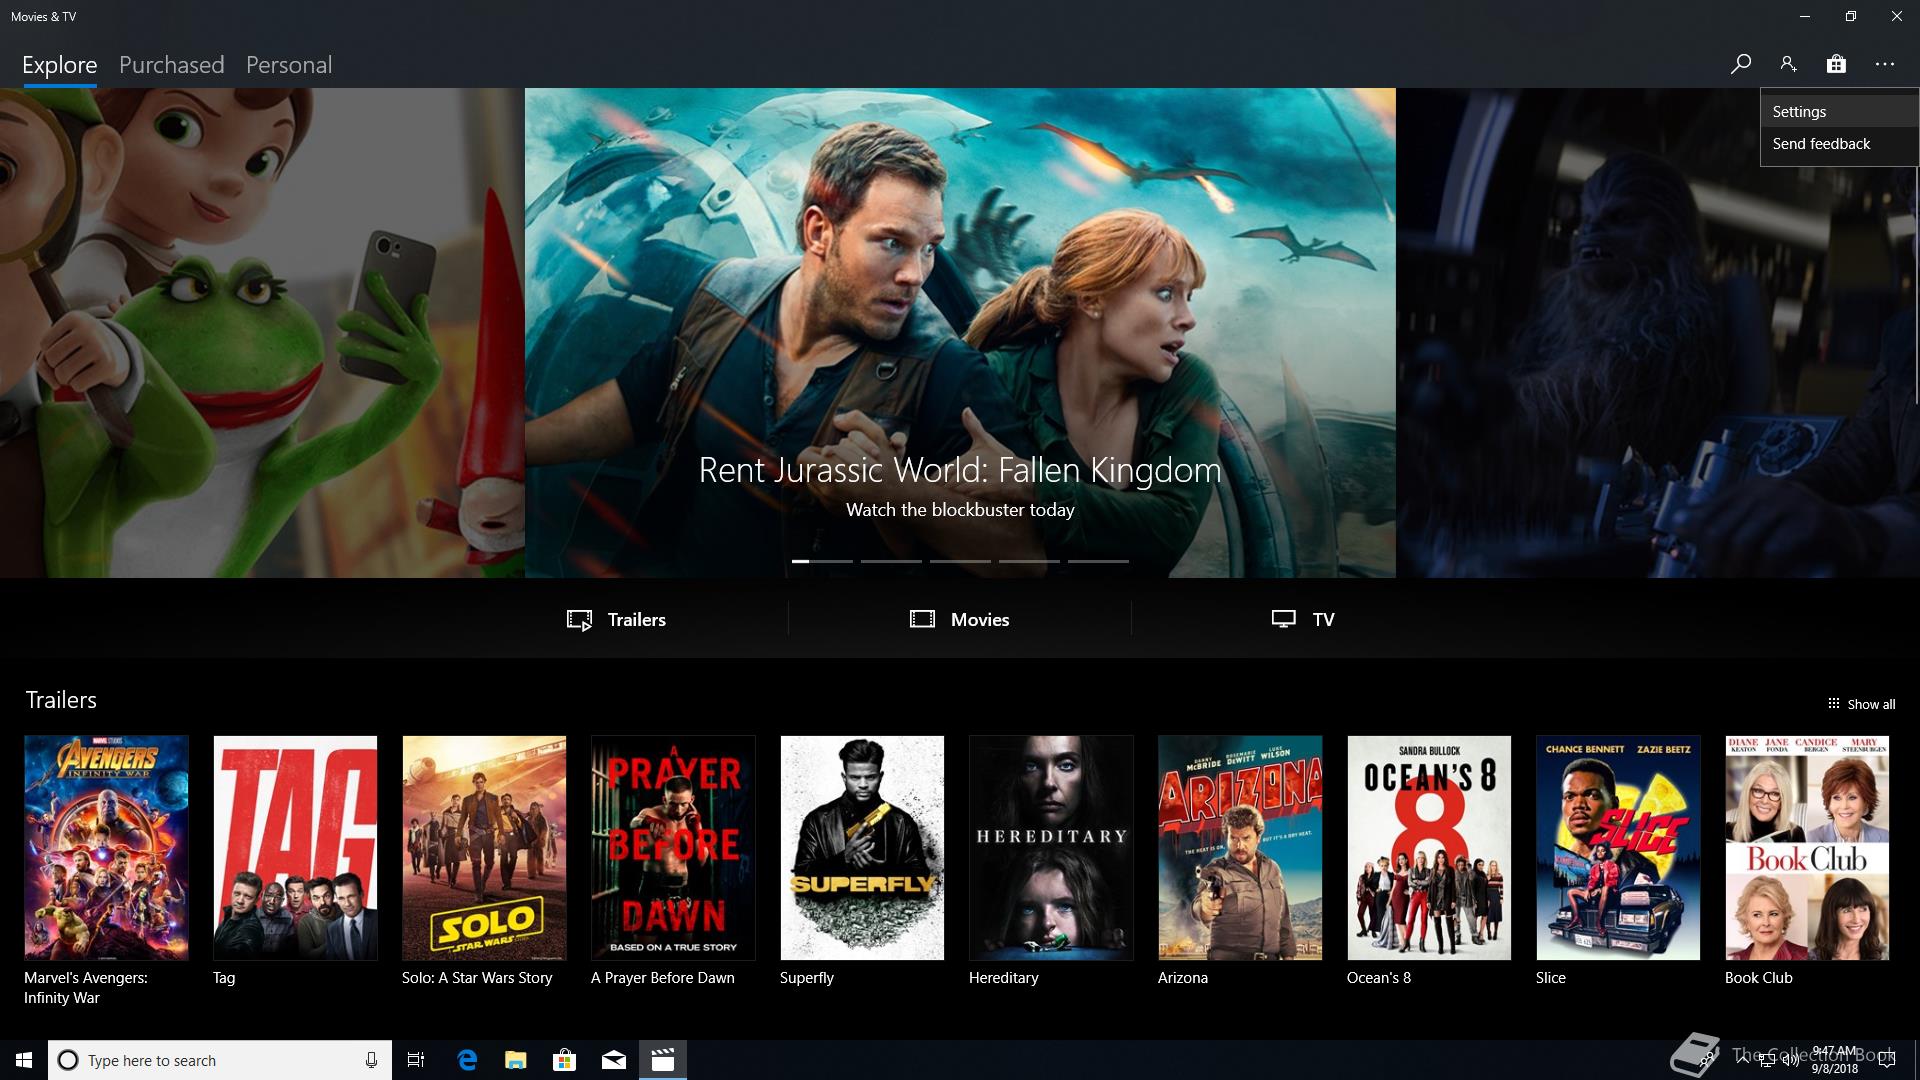
Task: Open the Mail app from taskbar
Action: coord(614,1060)
